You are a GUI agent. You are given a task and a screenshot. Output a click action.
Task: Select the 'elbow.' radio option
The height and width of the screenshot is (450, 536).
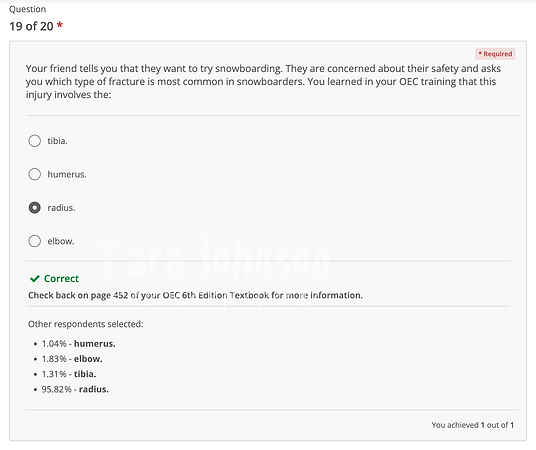pos(35,241)
